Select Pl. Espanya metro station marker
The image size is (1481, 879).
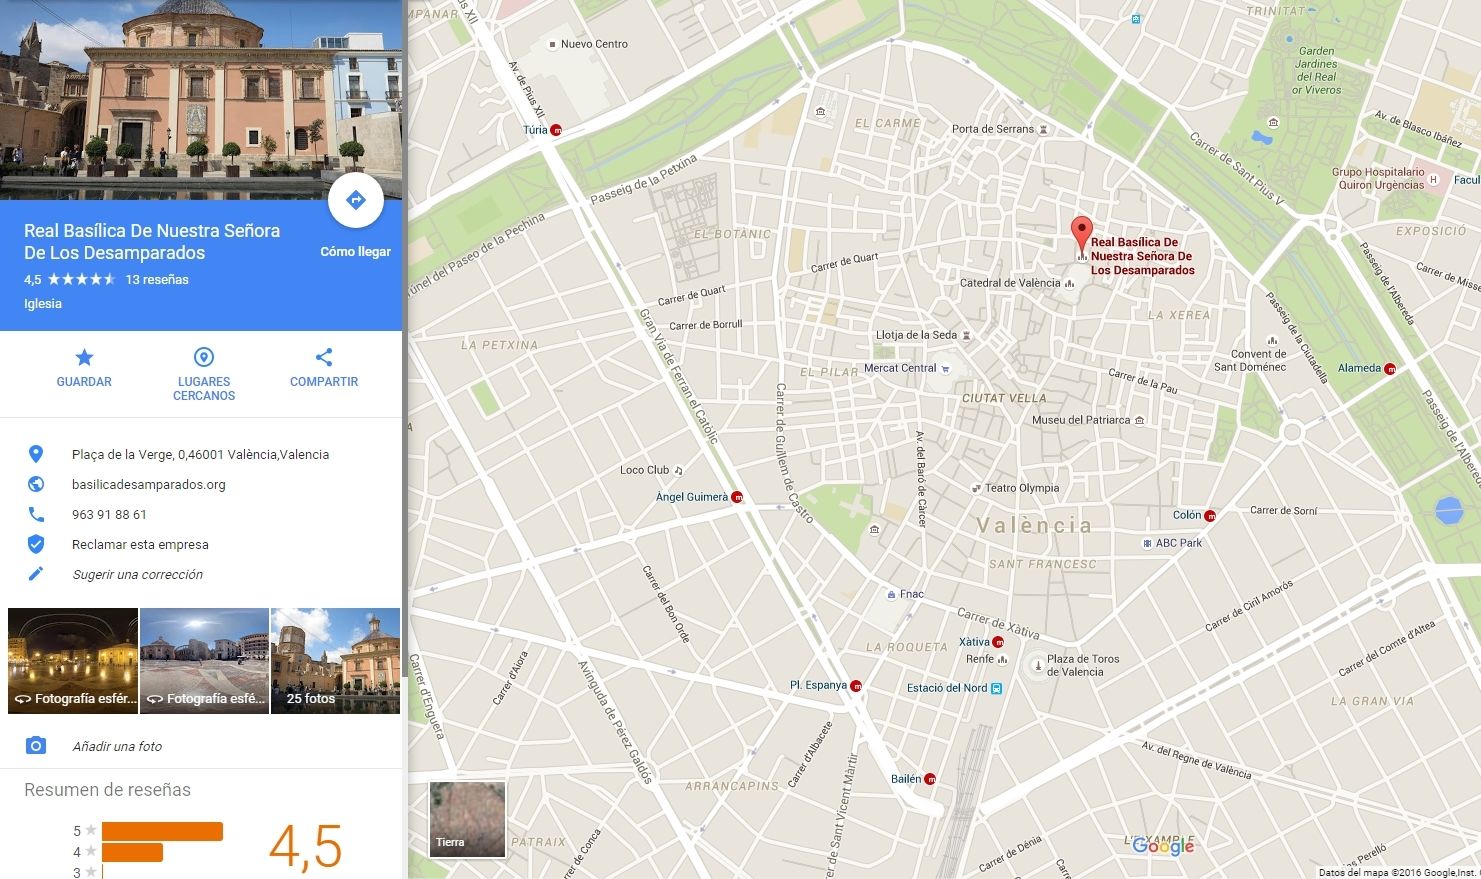(x=856, y=686)
